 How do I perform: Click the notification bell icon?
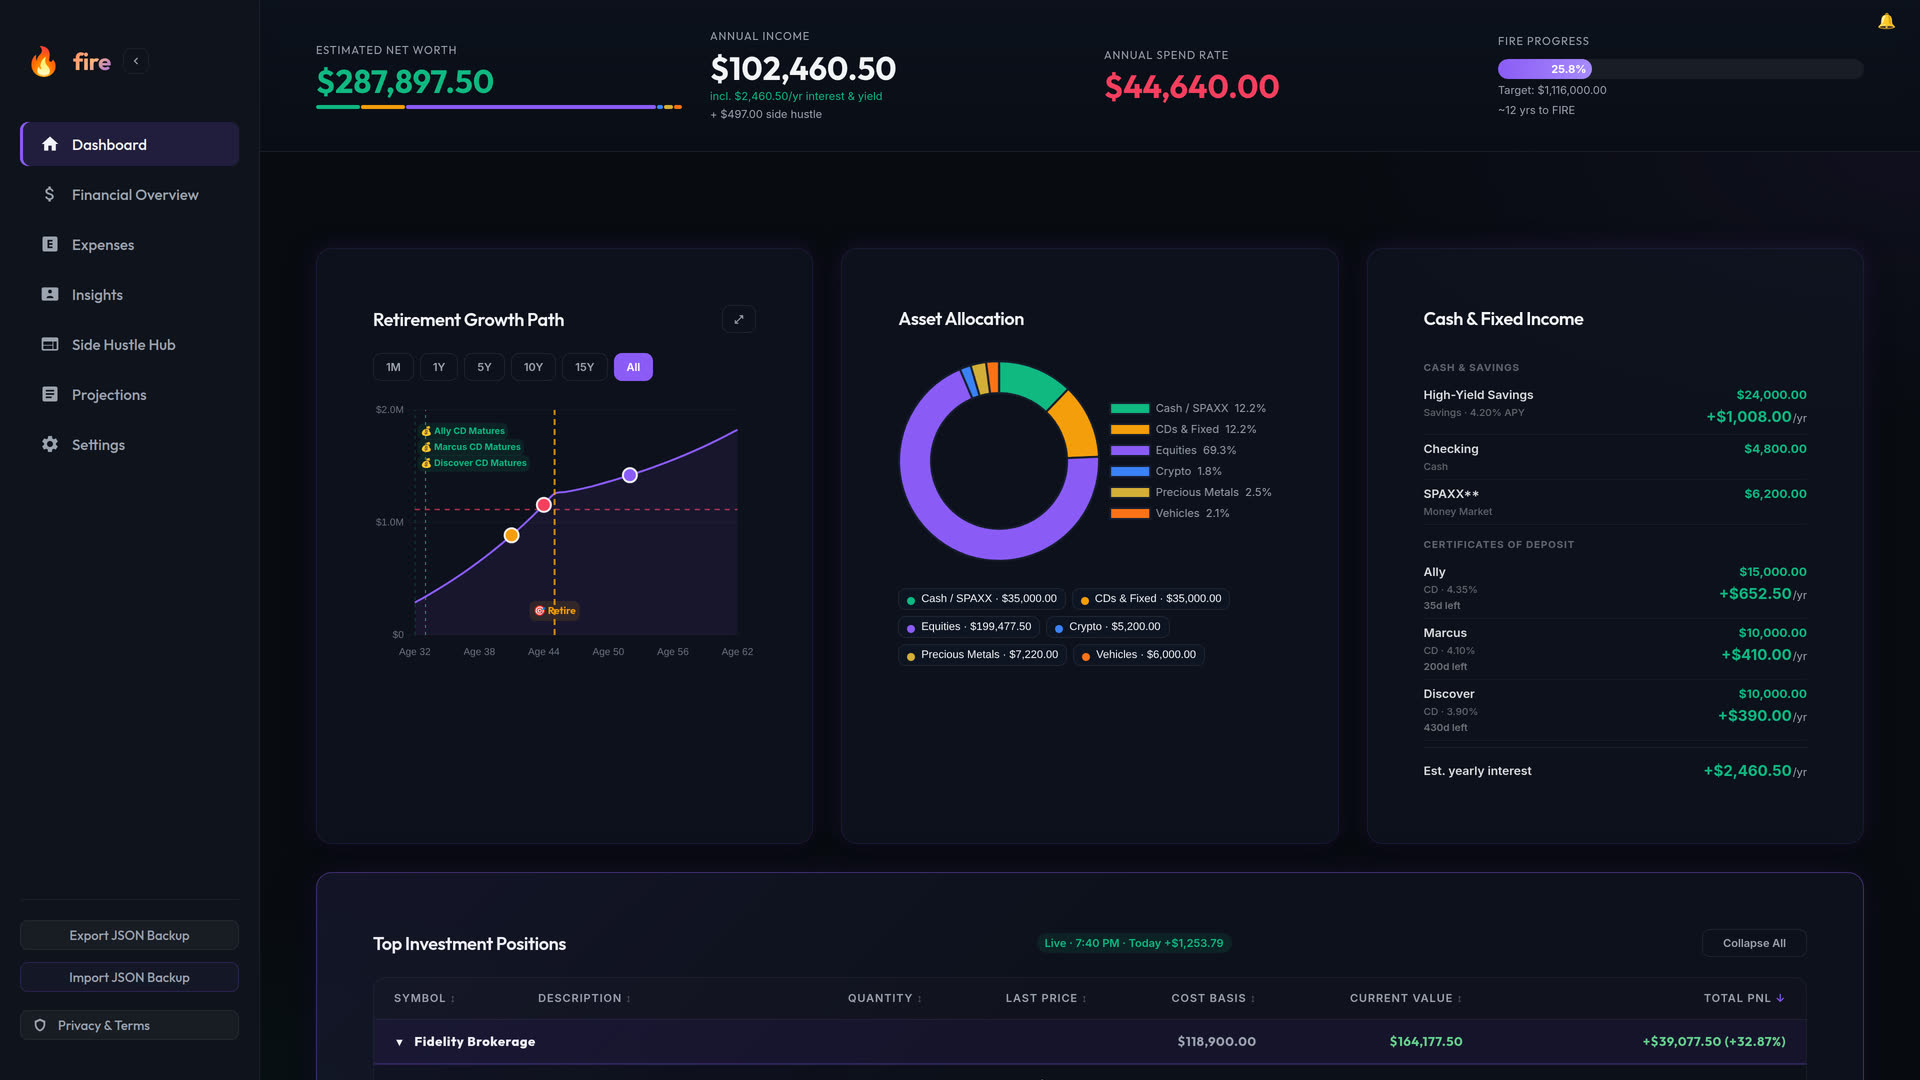(x=1886, y=22)
